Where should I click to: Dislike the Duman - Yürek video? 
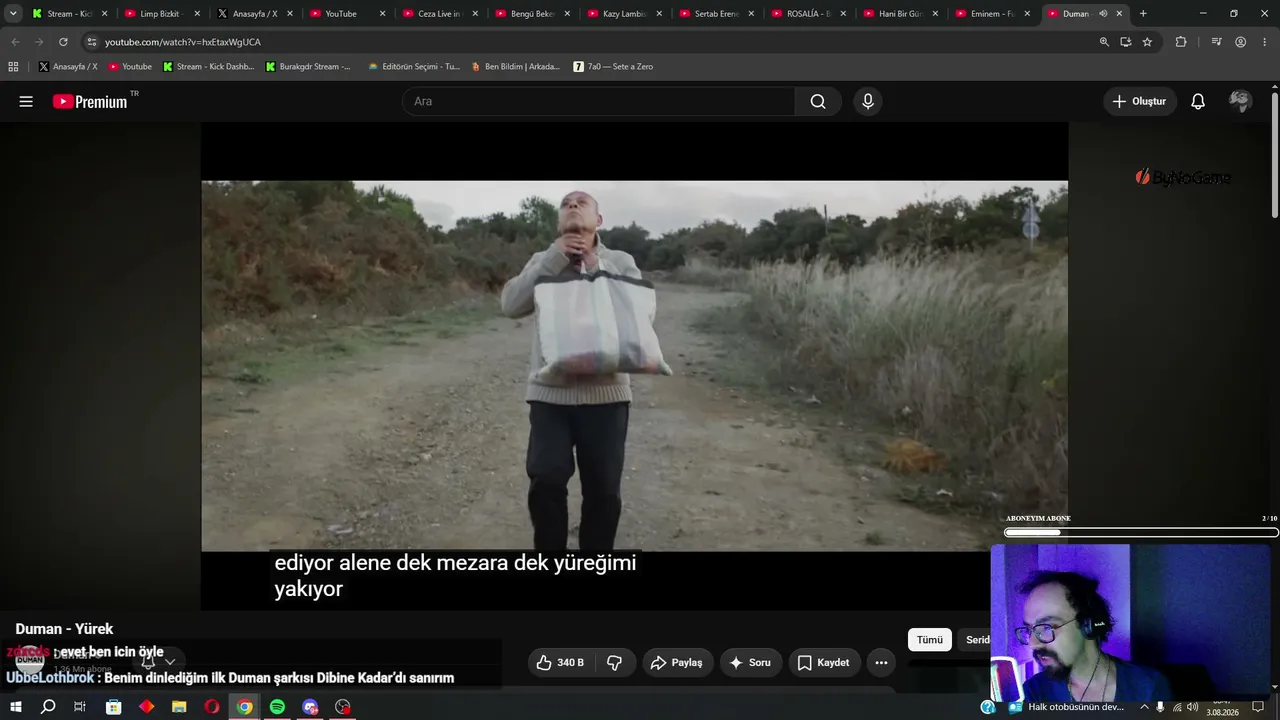click(614, 663)
